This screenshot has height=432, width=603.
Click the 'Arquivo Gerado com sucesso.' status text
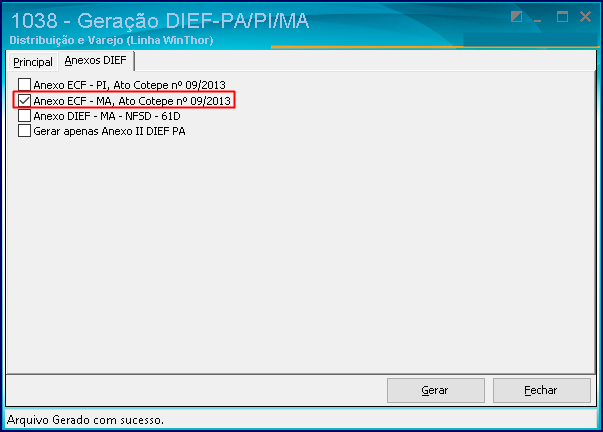(85, 420)
